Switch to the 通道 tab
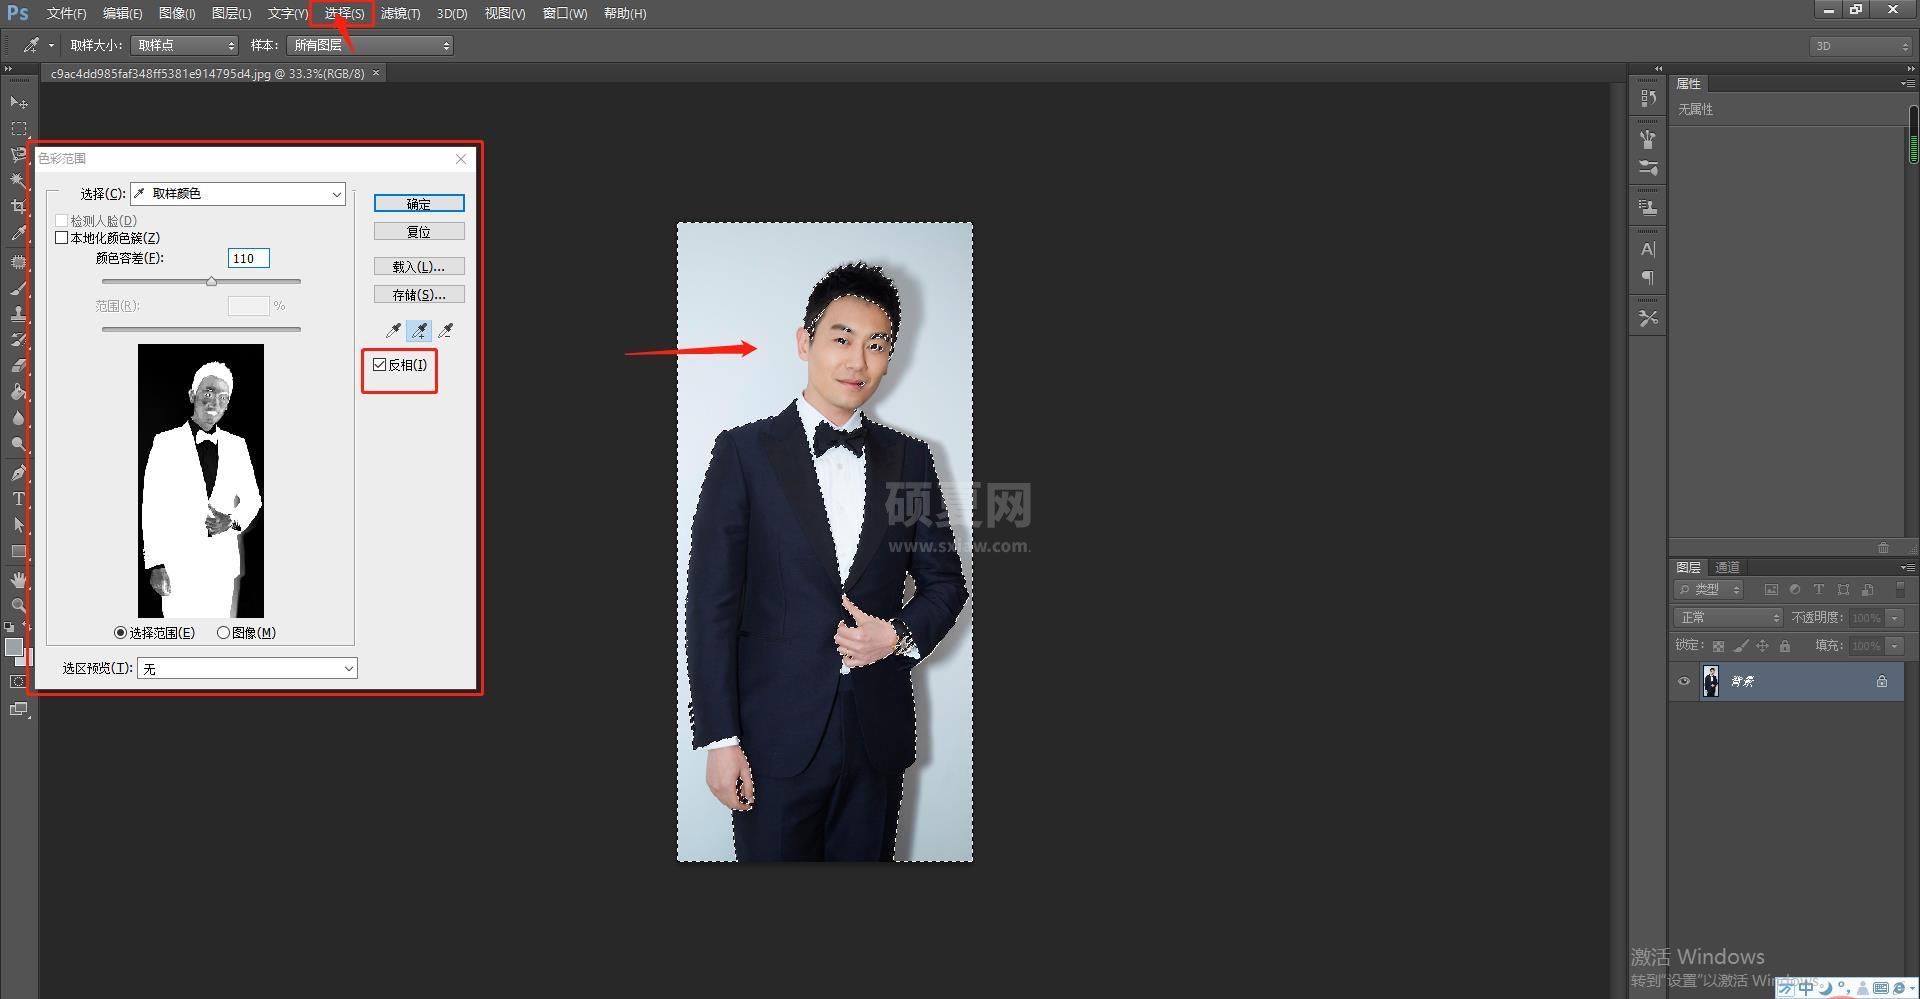1920x999 pixels. tap(1727, 568)
